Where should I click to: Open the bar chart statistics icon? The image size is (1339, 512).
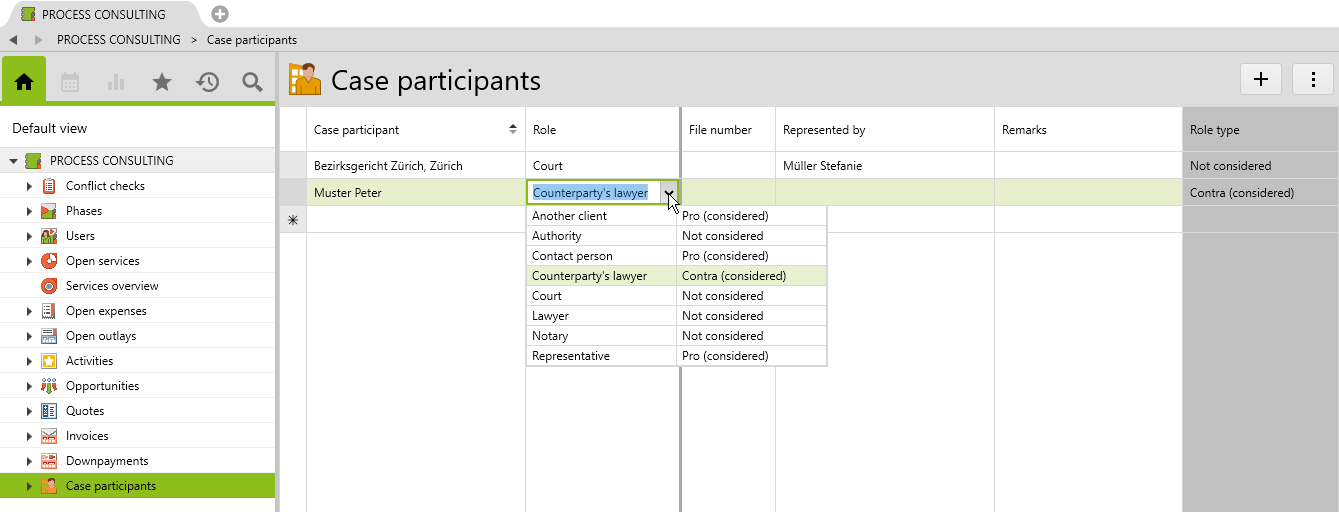(x=116, y=82)
